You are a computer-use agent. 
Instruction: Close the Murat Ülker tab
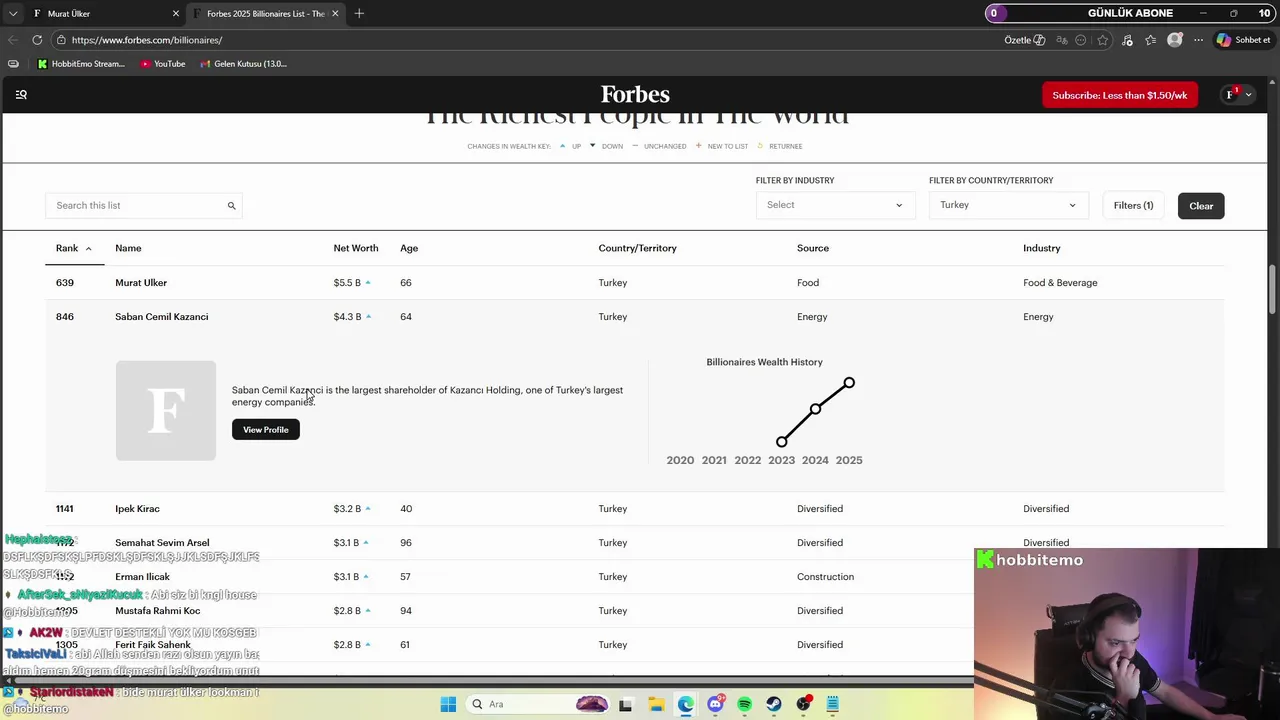(x=176, y=13)
